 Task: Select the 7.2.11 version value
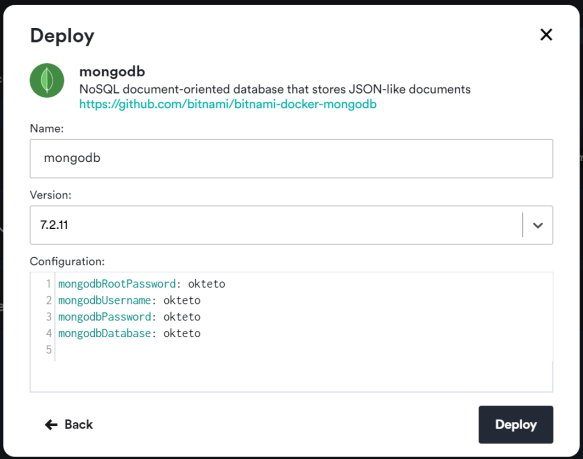coord(54,225)
